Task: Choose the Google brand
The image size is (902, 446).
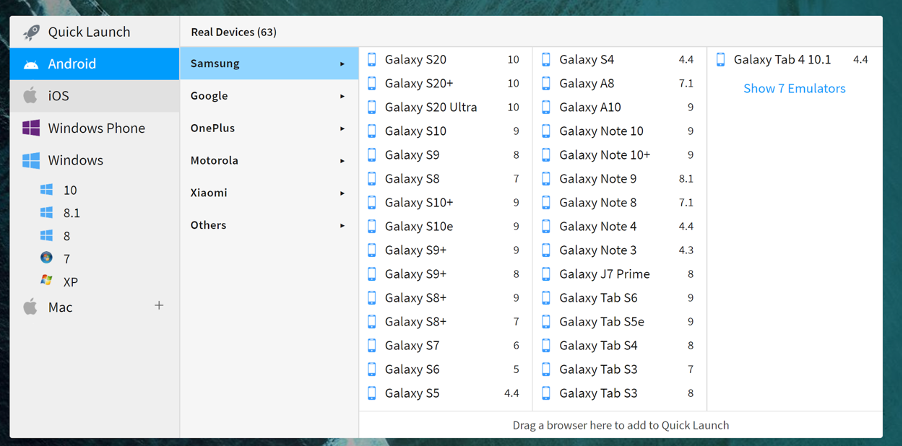Action: 269,96
